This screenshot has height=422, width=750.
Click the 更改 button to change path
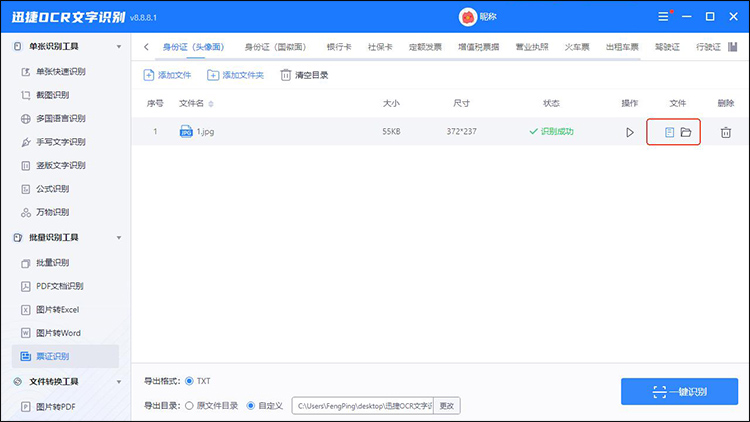(446, 406)
